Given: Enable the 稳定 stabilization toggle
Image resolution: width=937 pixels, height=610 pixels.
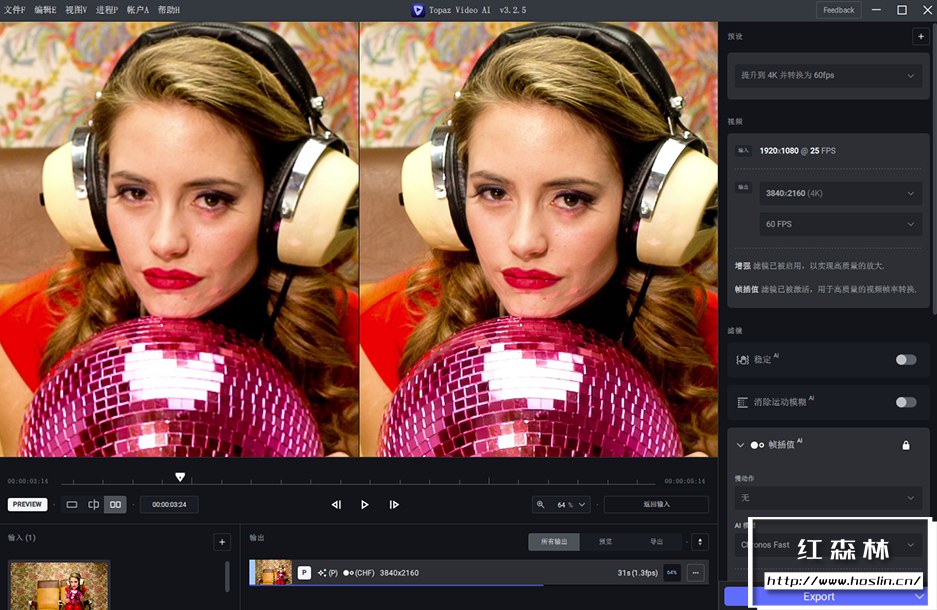Looking at the screenshot, I should [905, 360].
